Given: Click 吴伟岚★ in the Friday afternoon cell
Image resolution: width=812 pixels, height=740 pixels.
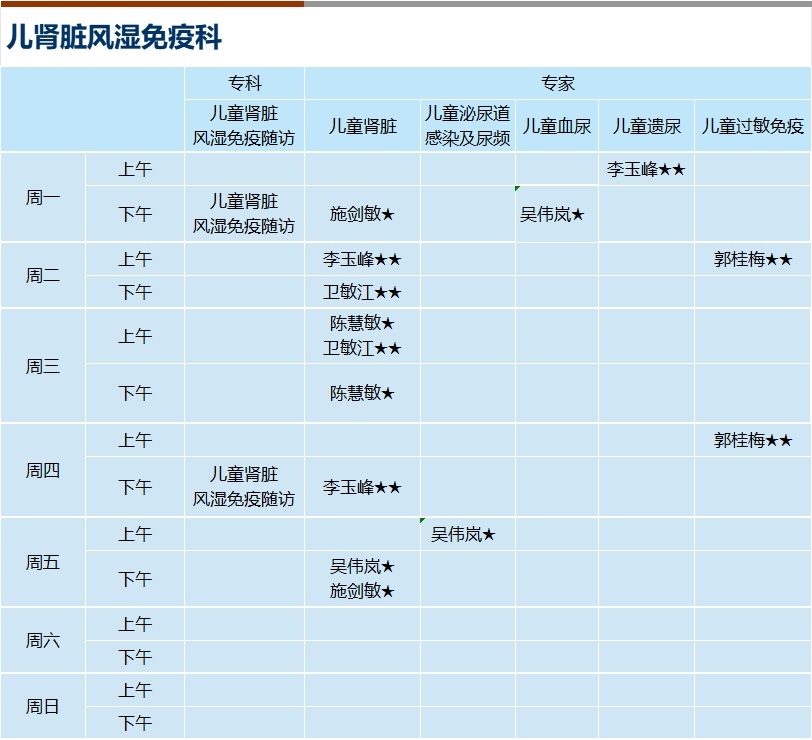Looking at the screenshot, I should click(362, 566).
